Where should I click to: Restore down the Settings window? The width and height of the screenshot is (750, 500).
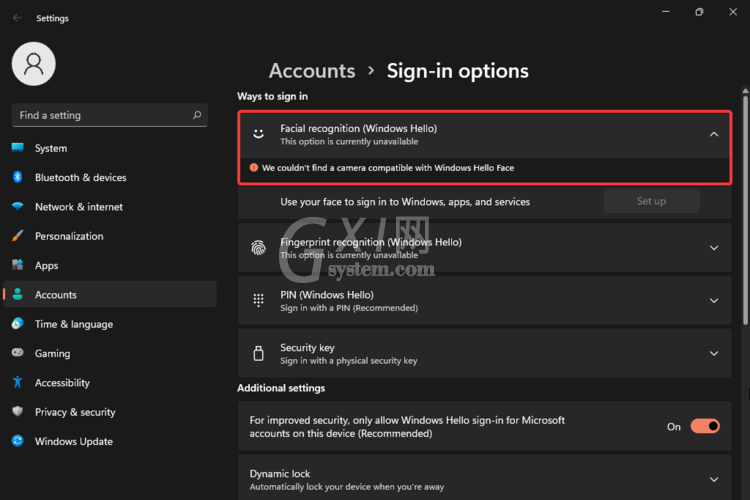(699, 11)
